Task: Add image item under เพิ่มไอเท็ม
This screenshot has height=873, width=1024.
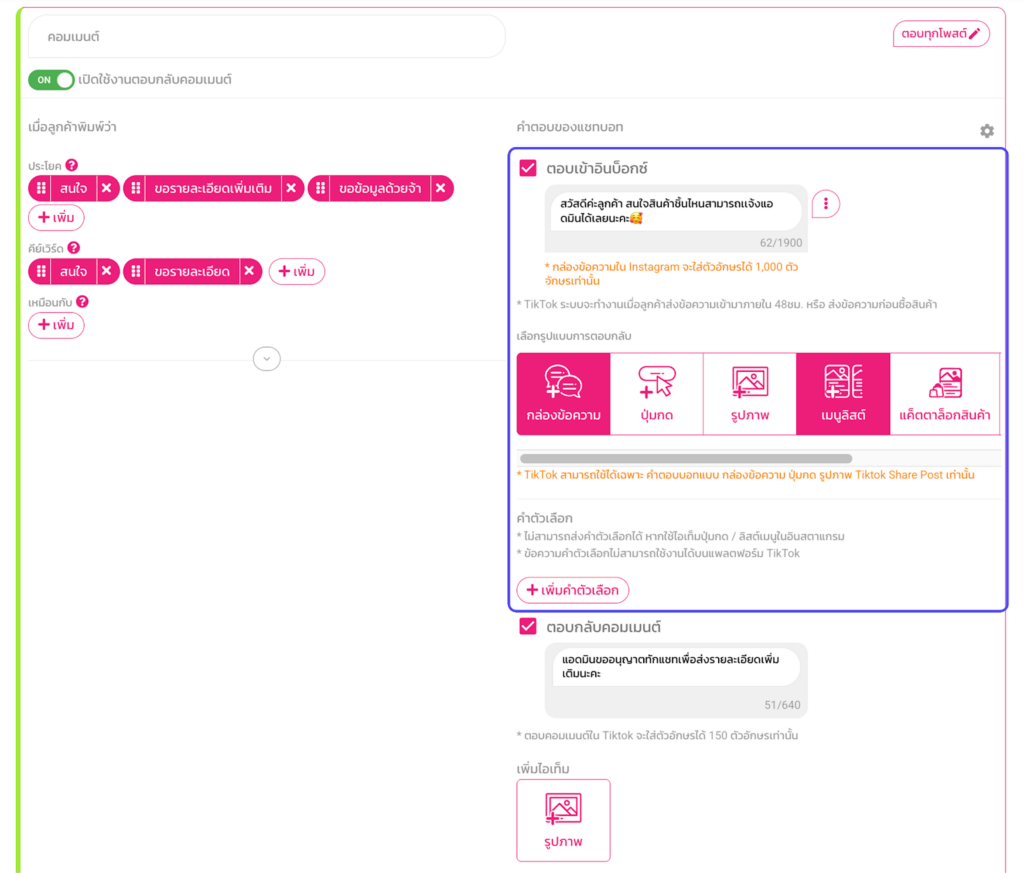Action: [563, 820]
